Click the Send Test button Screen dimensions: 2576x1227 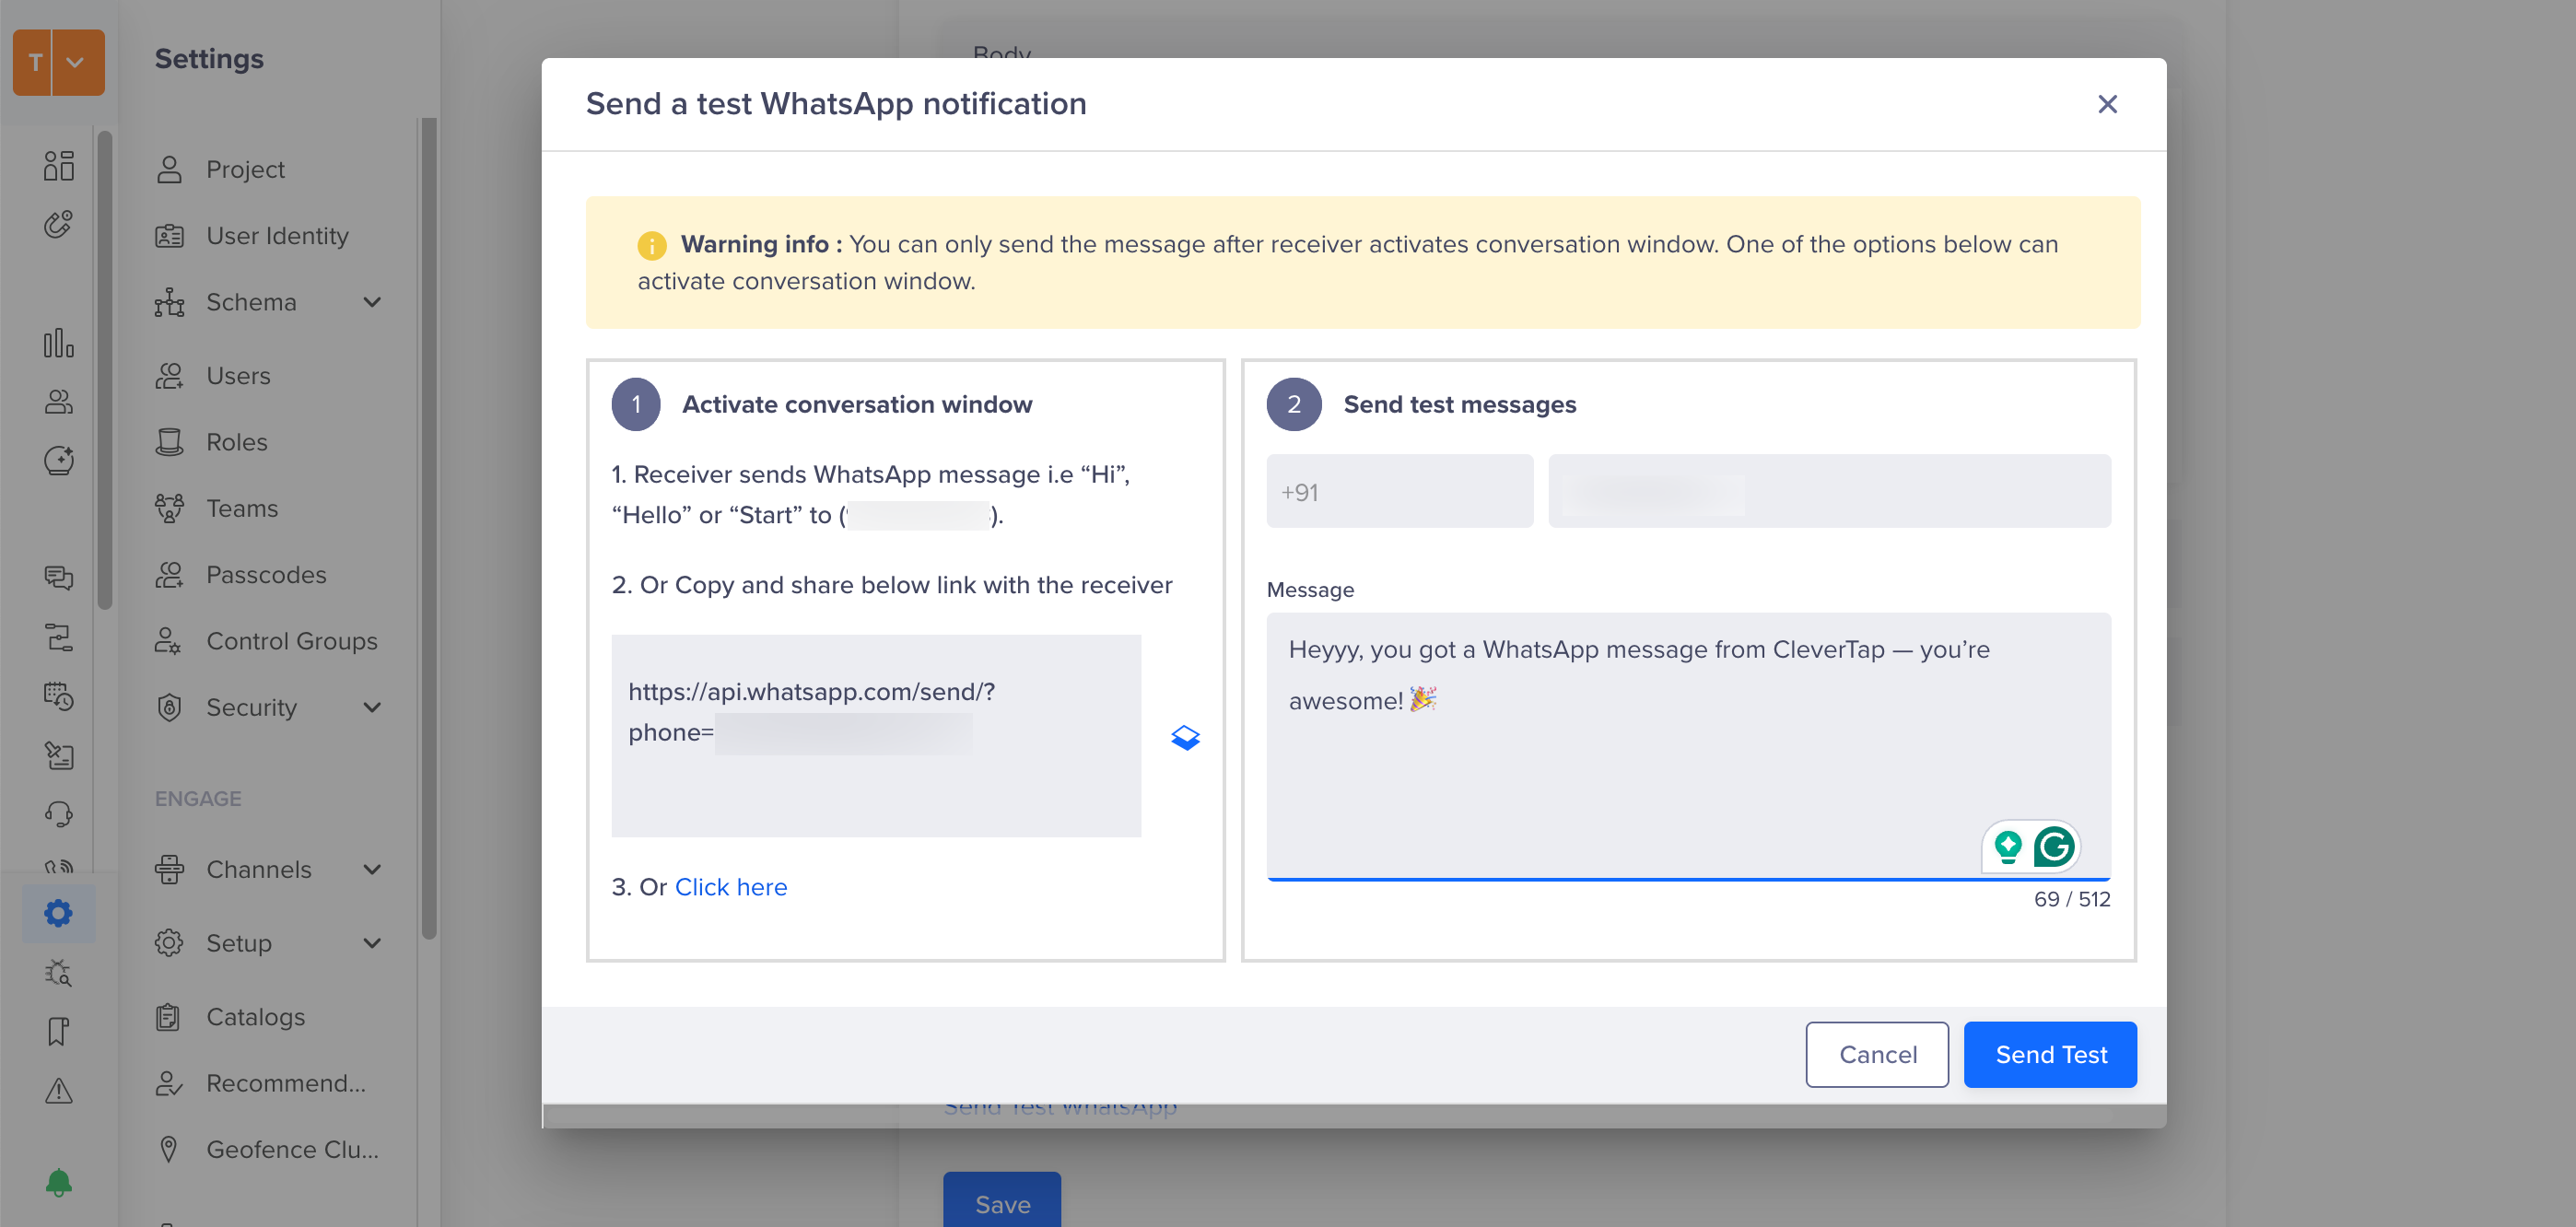click(x=2050, y=1054)
